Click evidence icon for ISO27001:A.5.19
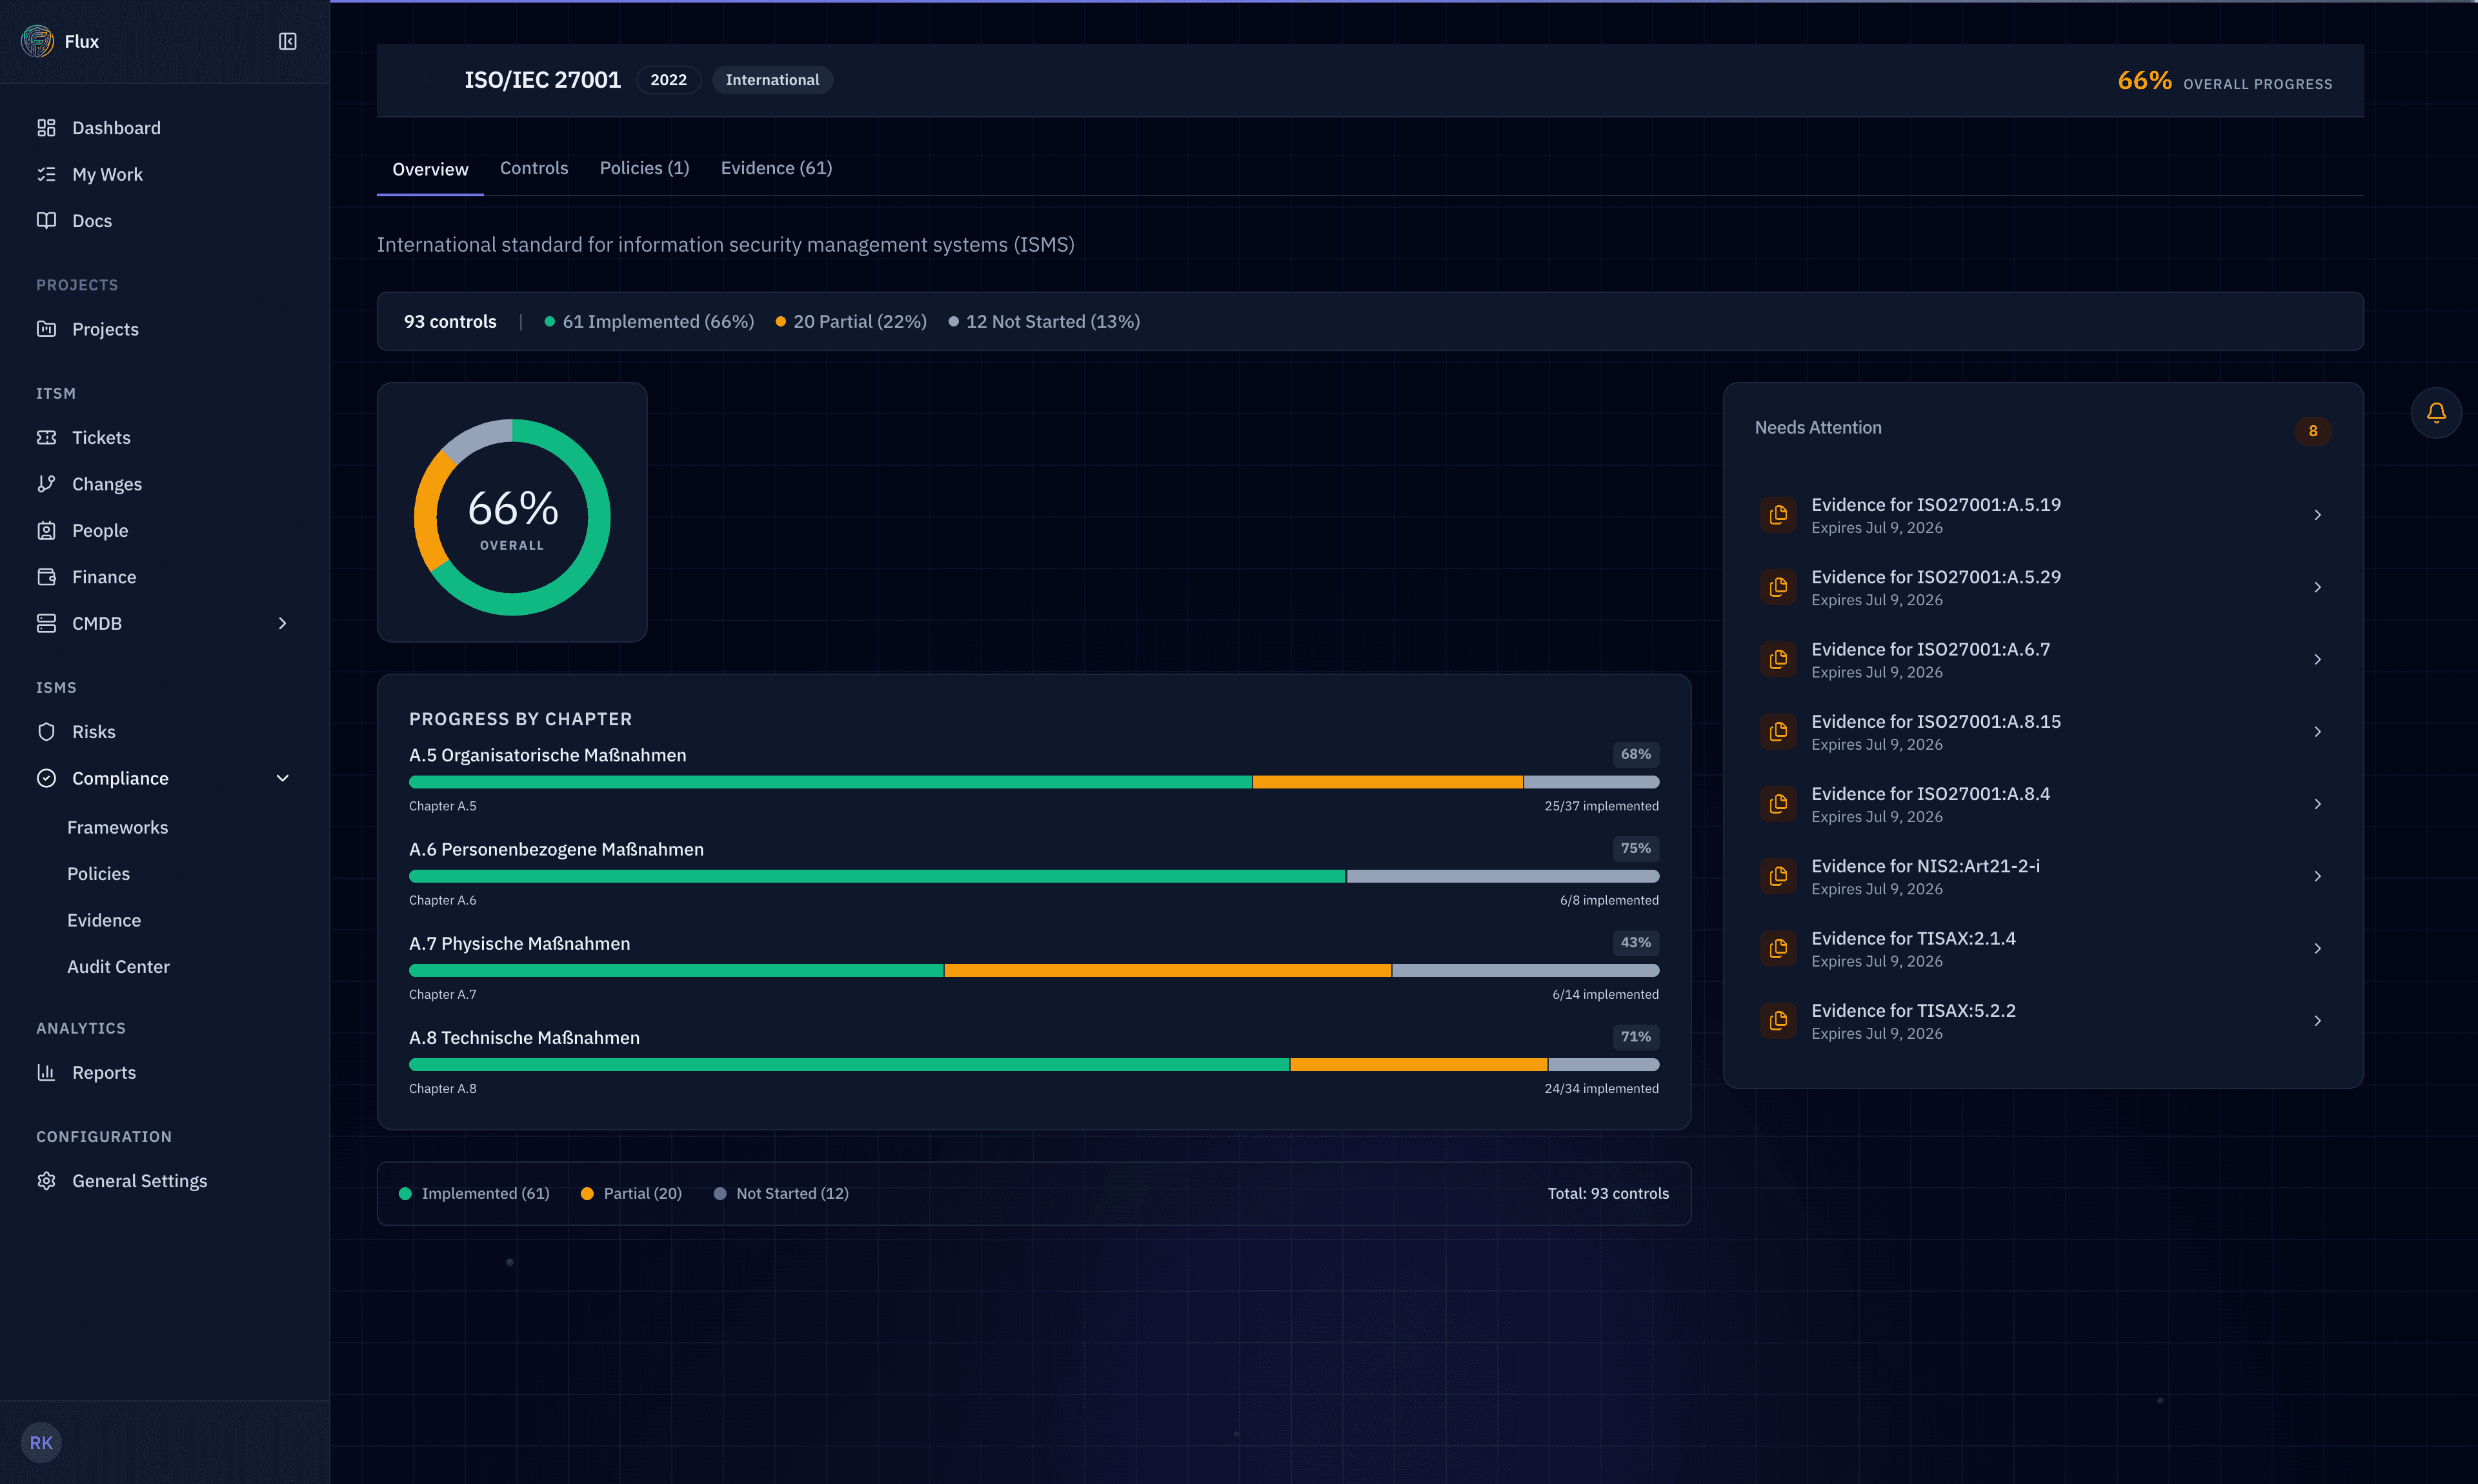 click(x=1778, y=515)
